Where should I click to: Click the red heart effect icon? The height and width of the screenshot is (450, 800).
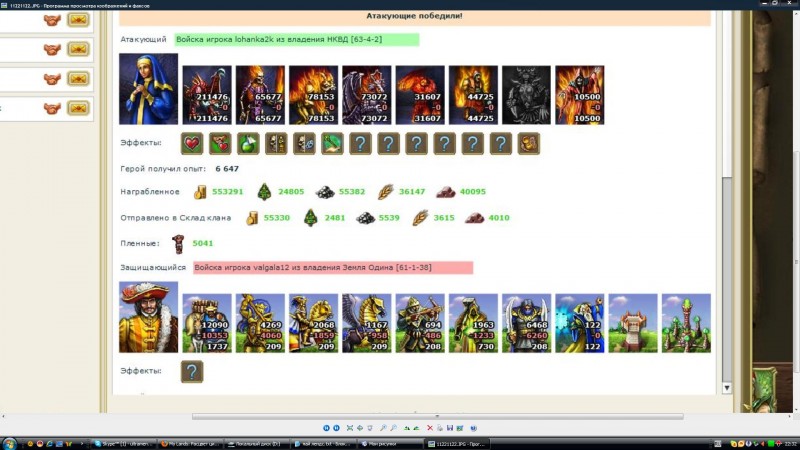point(192,143)
